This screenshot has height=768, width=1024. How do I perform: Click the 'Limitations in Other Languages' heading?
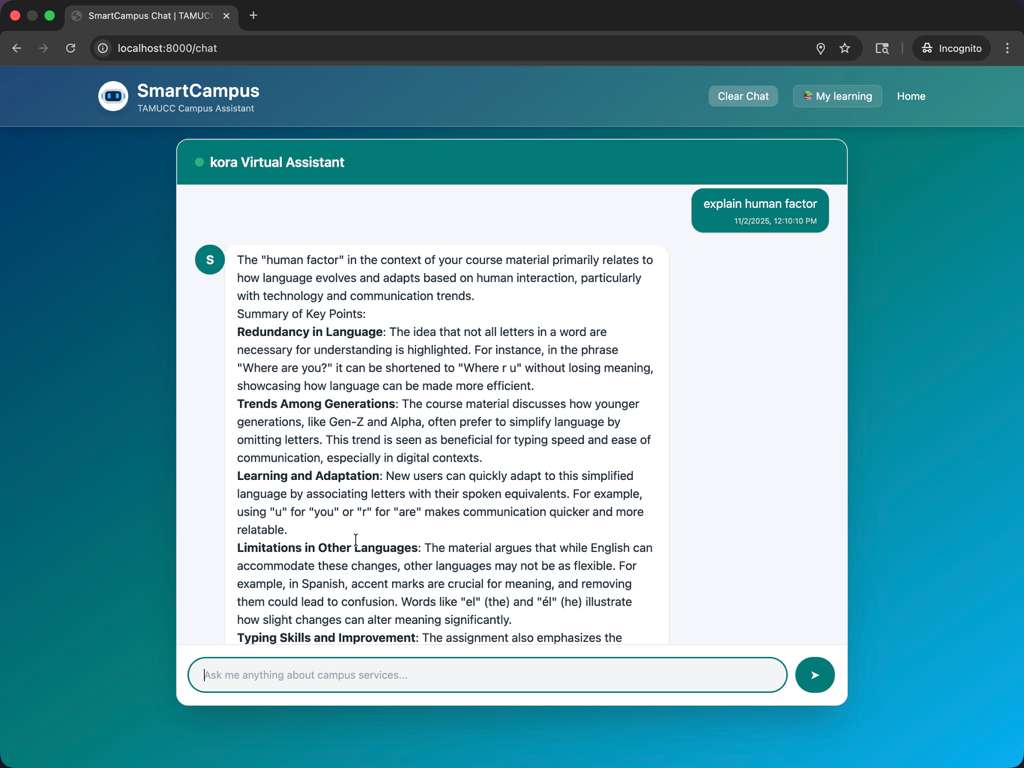coord(327,547)
